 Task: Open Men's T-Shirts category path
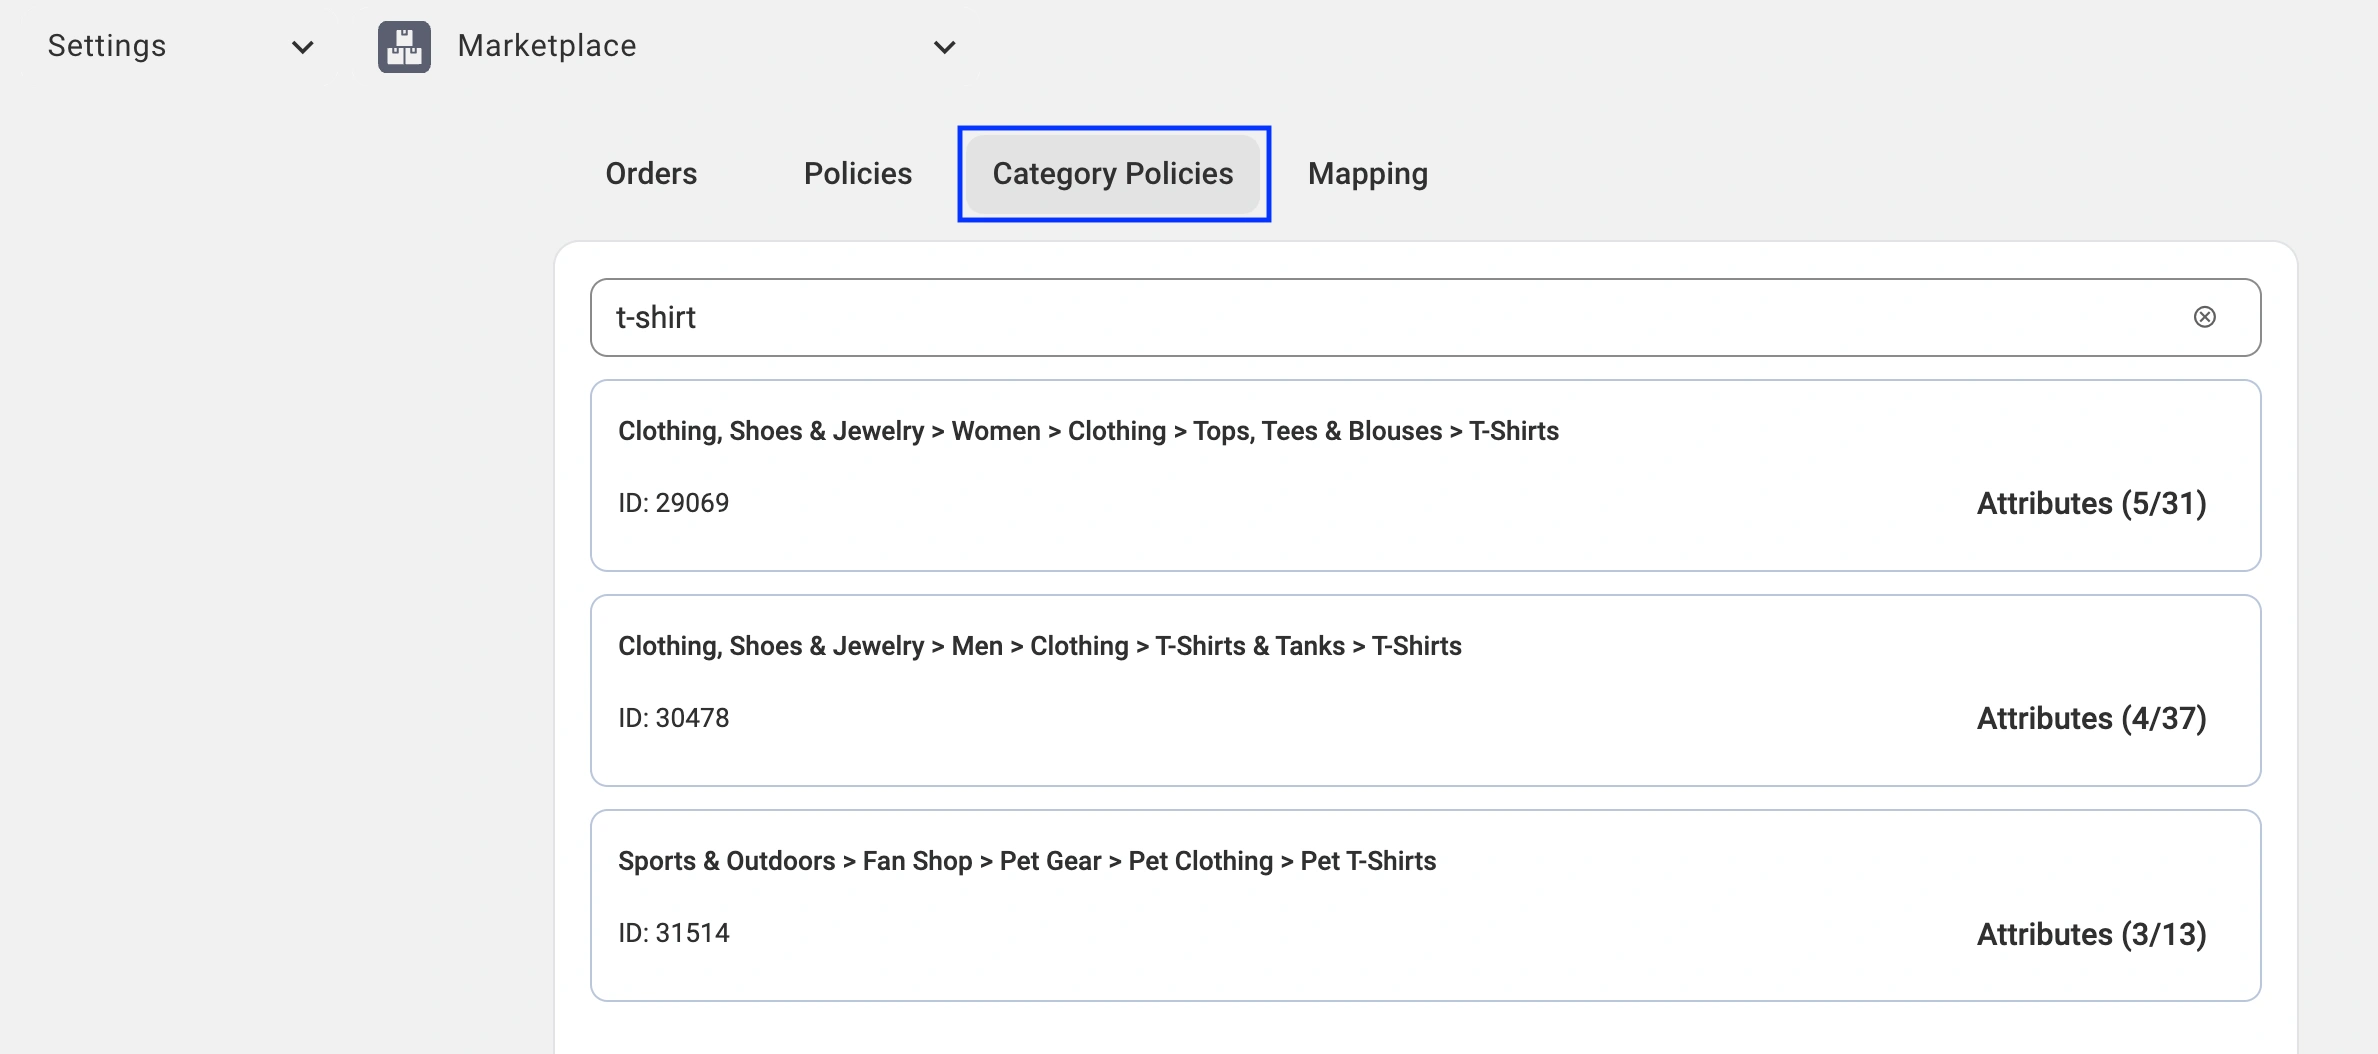[1039, 646]
